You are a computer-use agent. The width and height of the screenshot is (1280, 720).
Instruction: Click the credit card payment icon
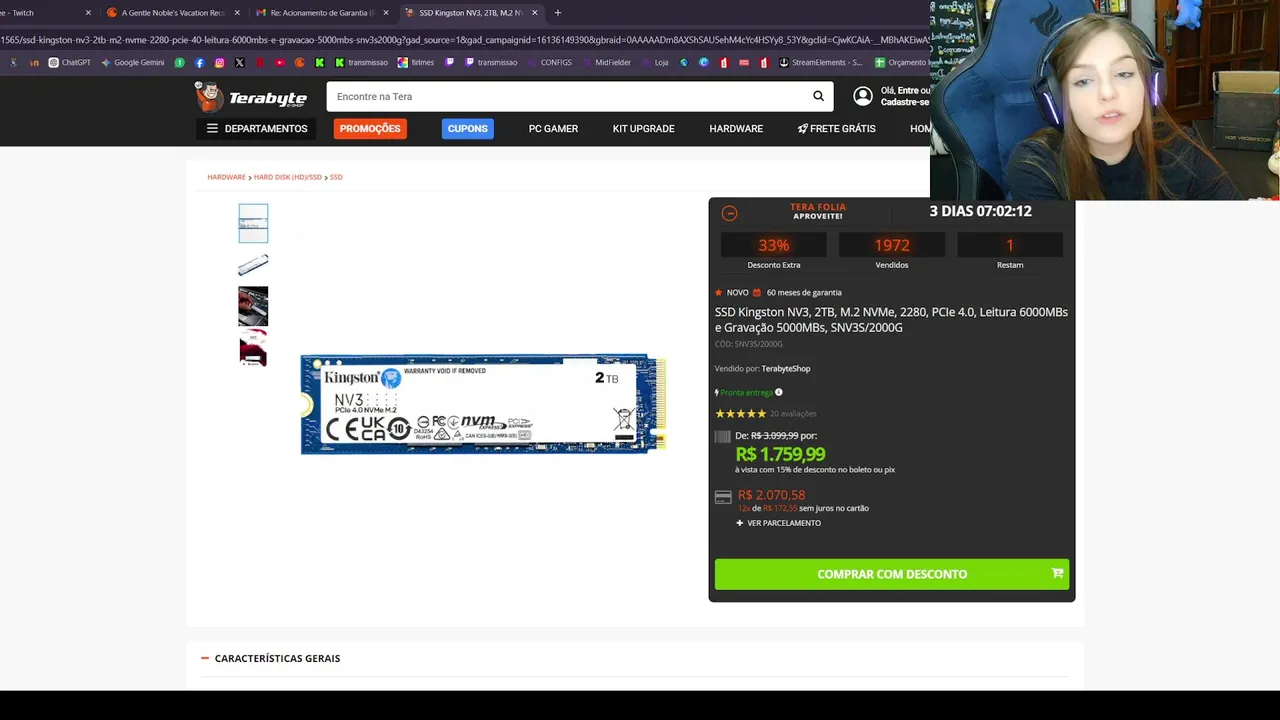click(x=723, y=497)
